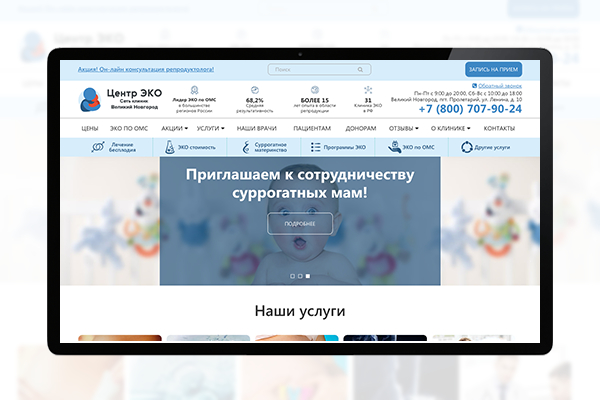Click the Программы ЭКО list icon
Image resolution: width=600 pixels, height=400 pixels.
click(x=315, y=147)
